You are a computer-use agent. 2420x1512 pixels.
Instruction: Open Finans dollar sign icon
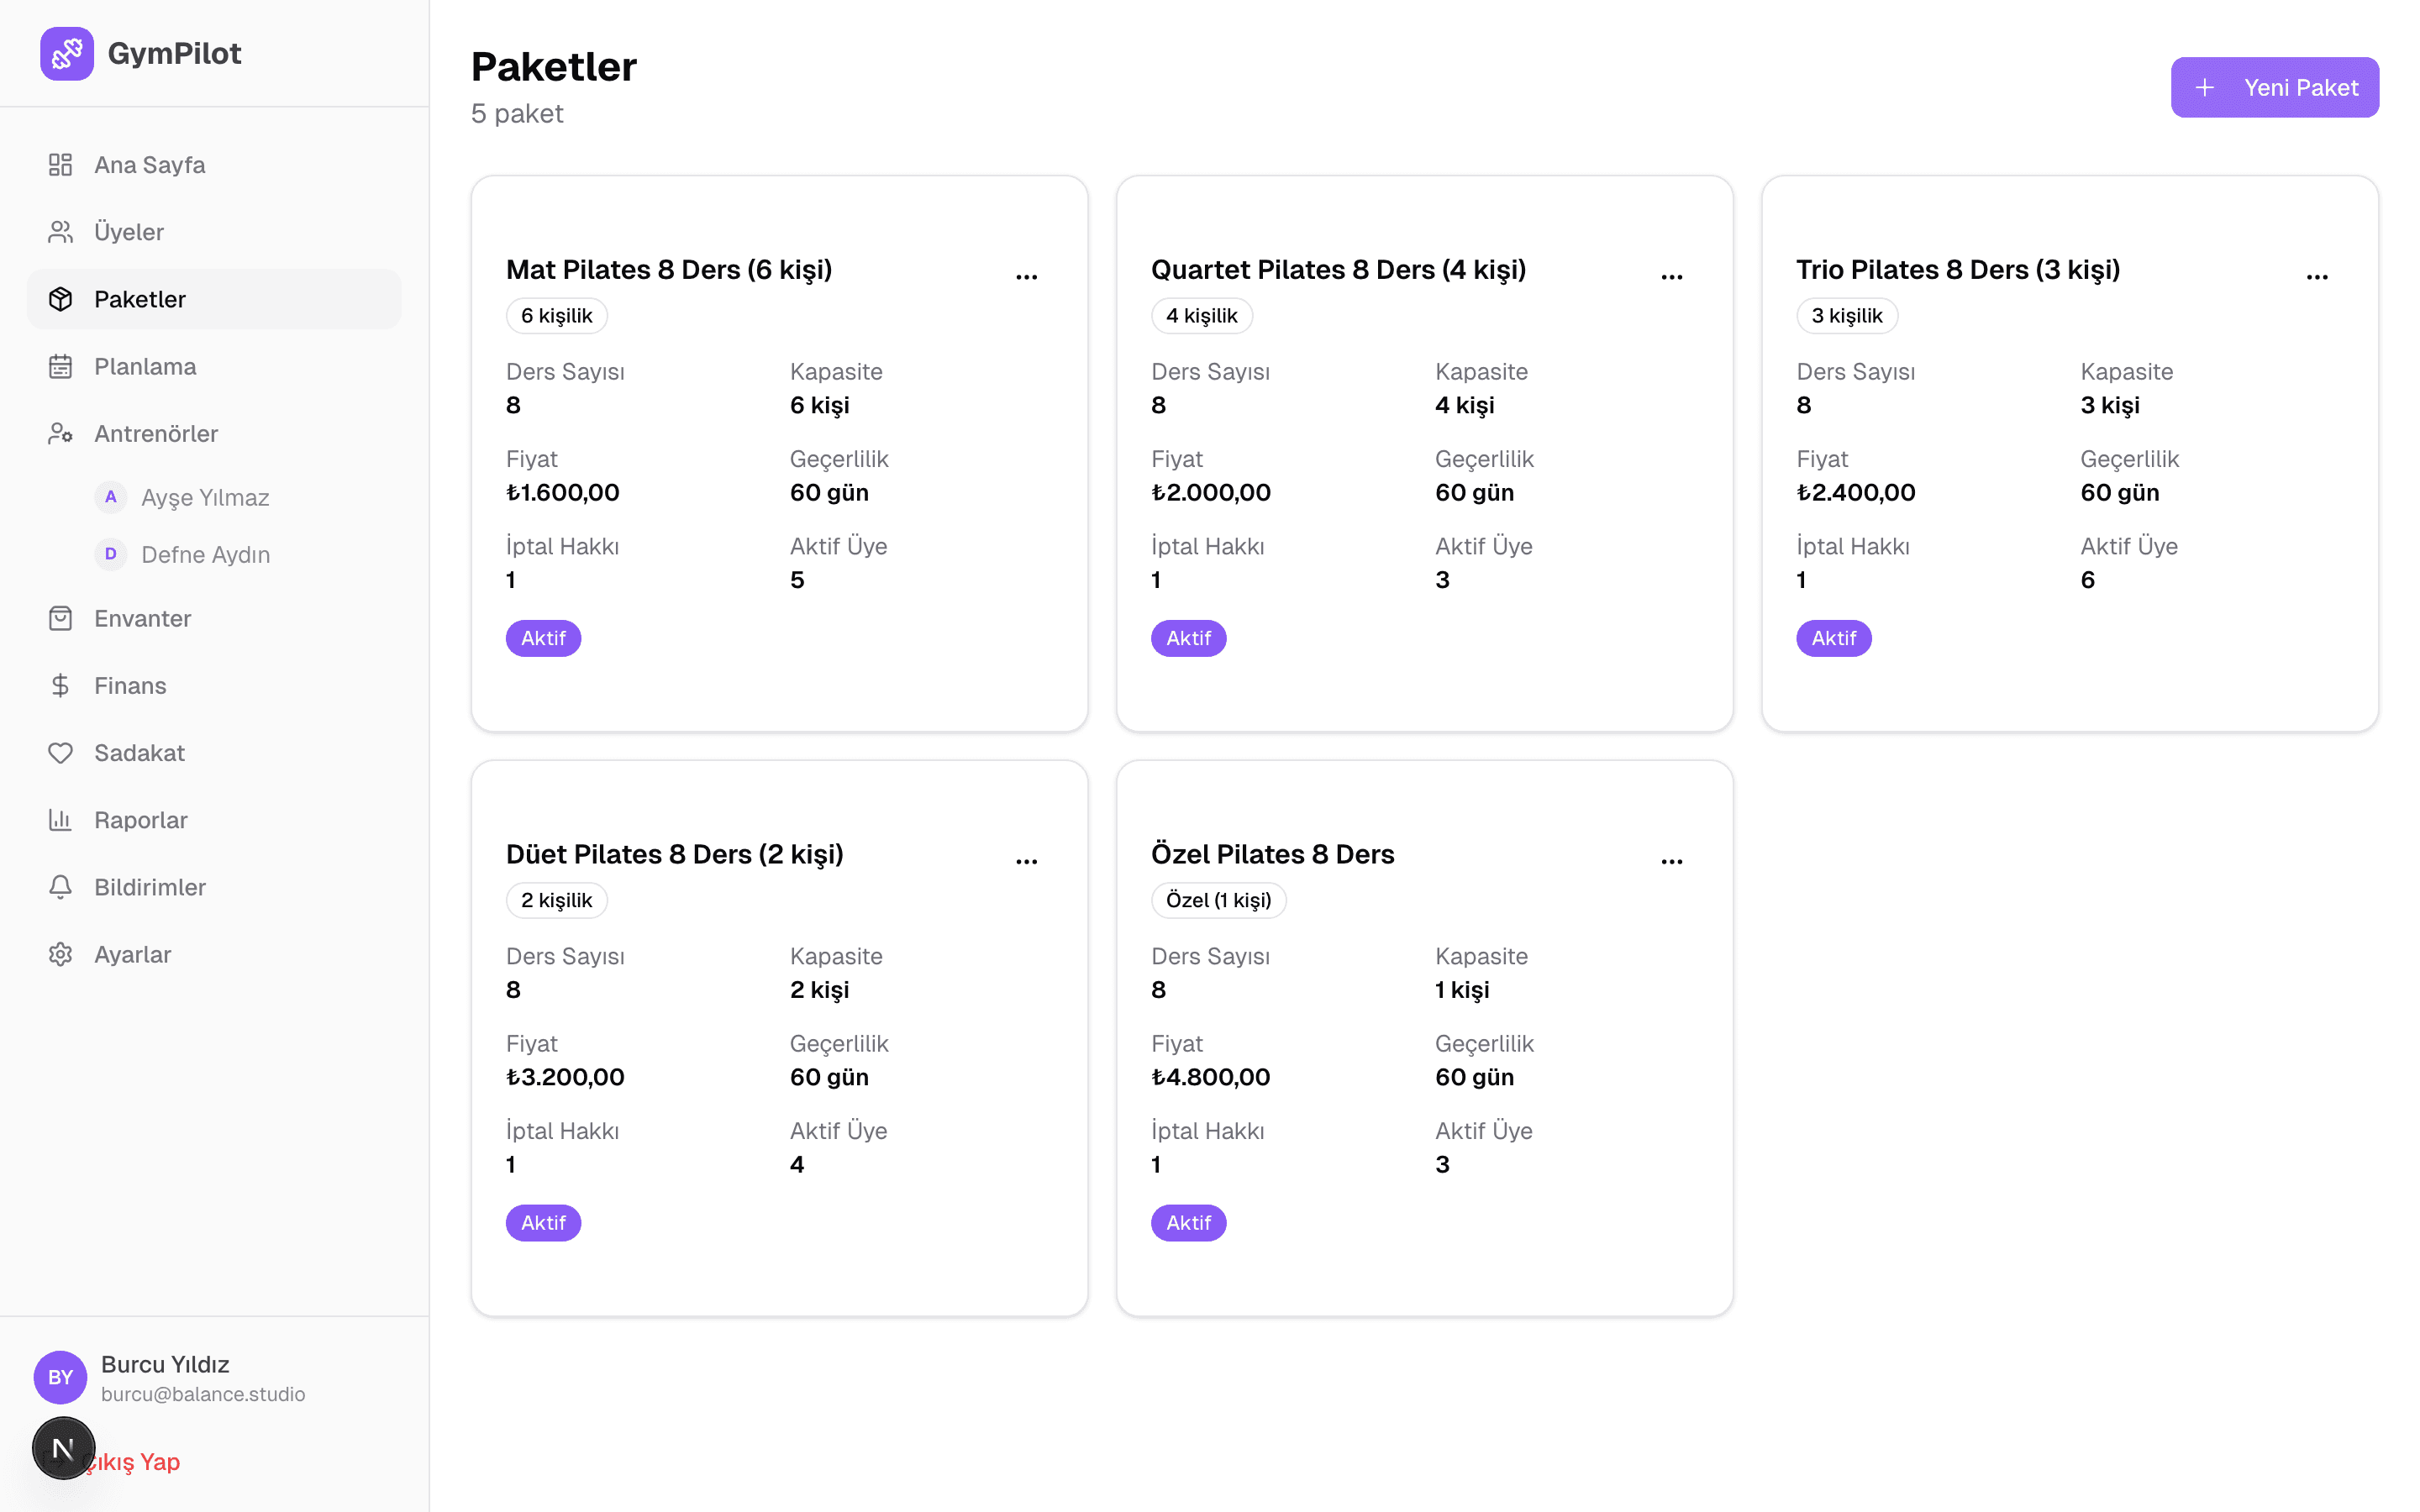click(60, 685)
